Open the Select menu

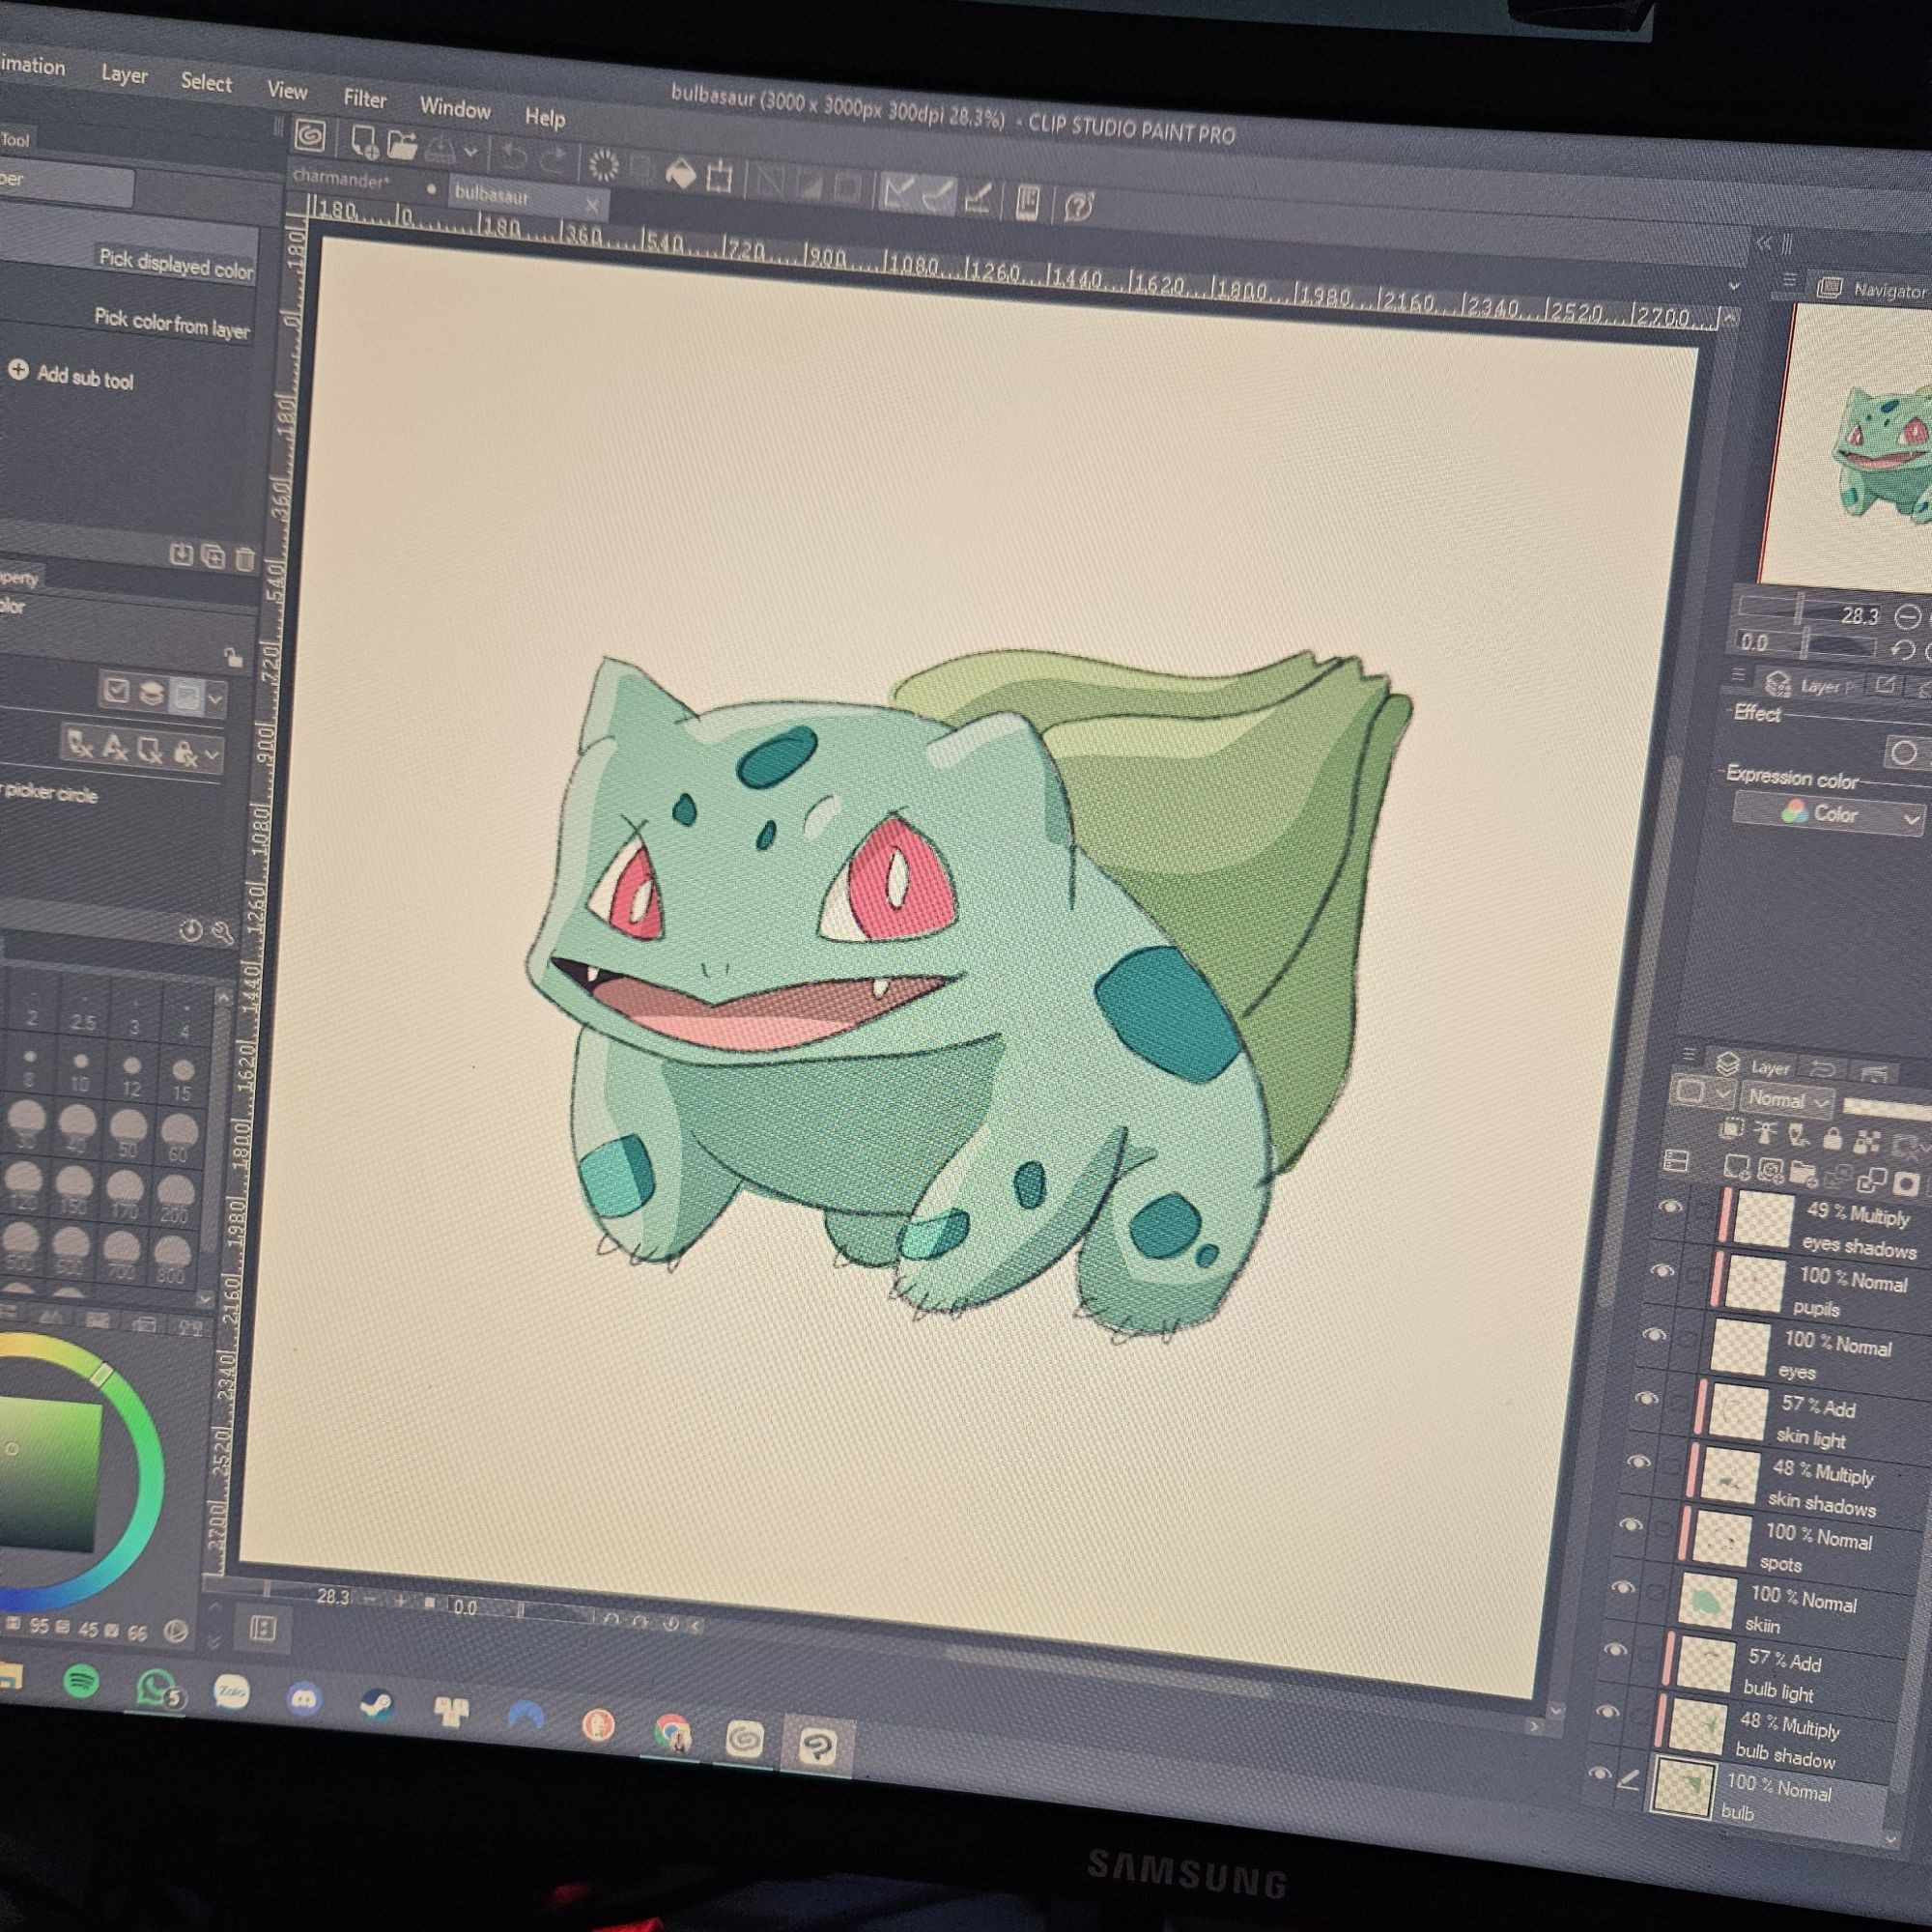click(x=206, y=83)
